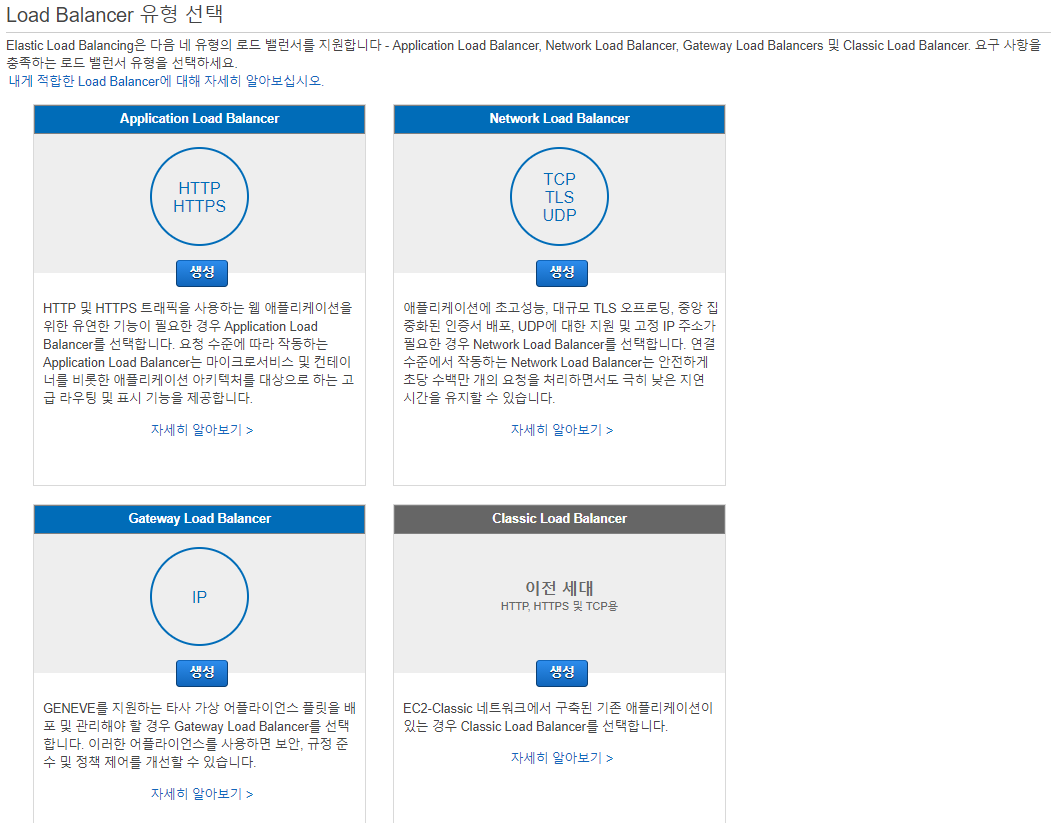Click the Network Load Balancer description paragraph
Viewport: 1051px width, 823px height.
point(560,353)
